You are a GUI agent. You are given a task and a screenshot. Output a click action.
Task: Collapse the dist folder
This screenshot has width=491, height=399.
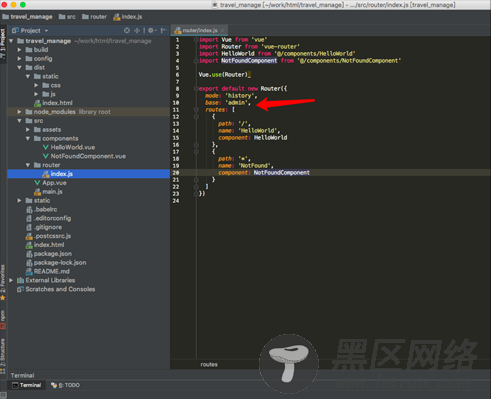19,67
